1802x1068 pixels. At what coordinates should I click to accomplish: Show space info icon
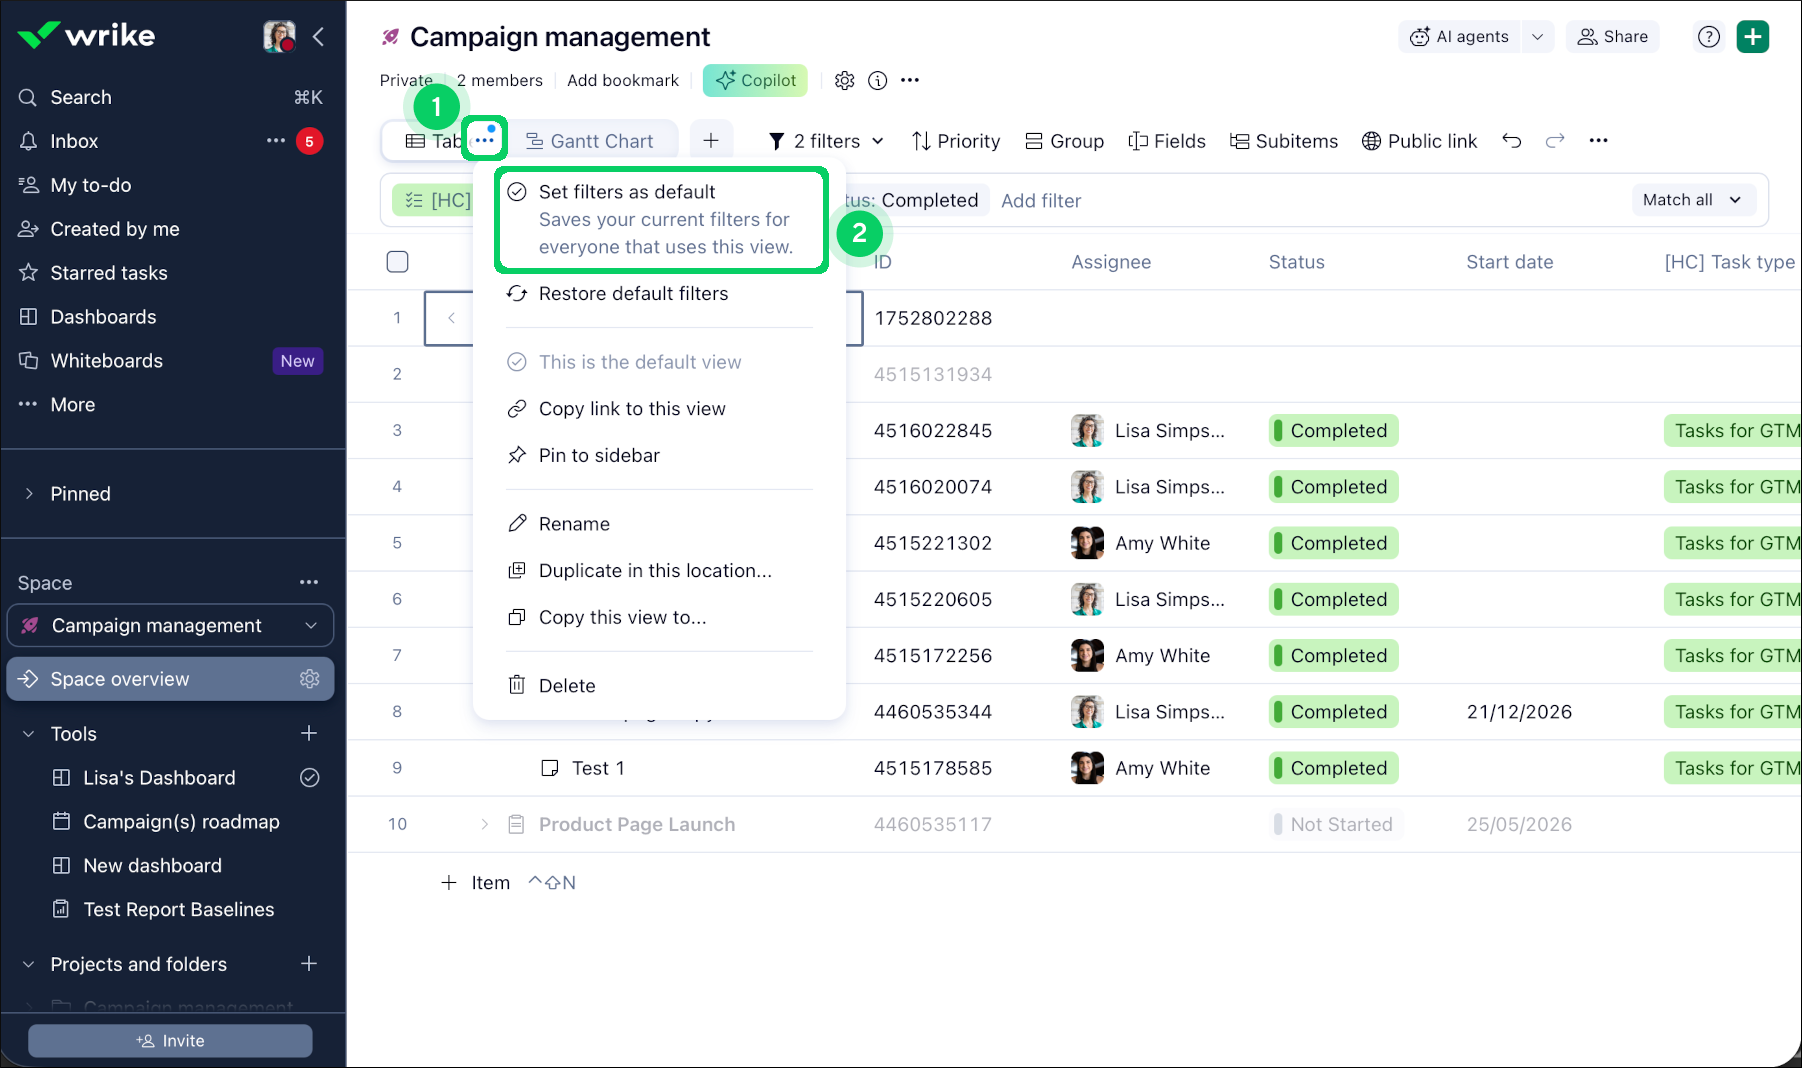pyautogui.click(x=878, y=81)
